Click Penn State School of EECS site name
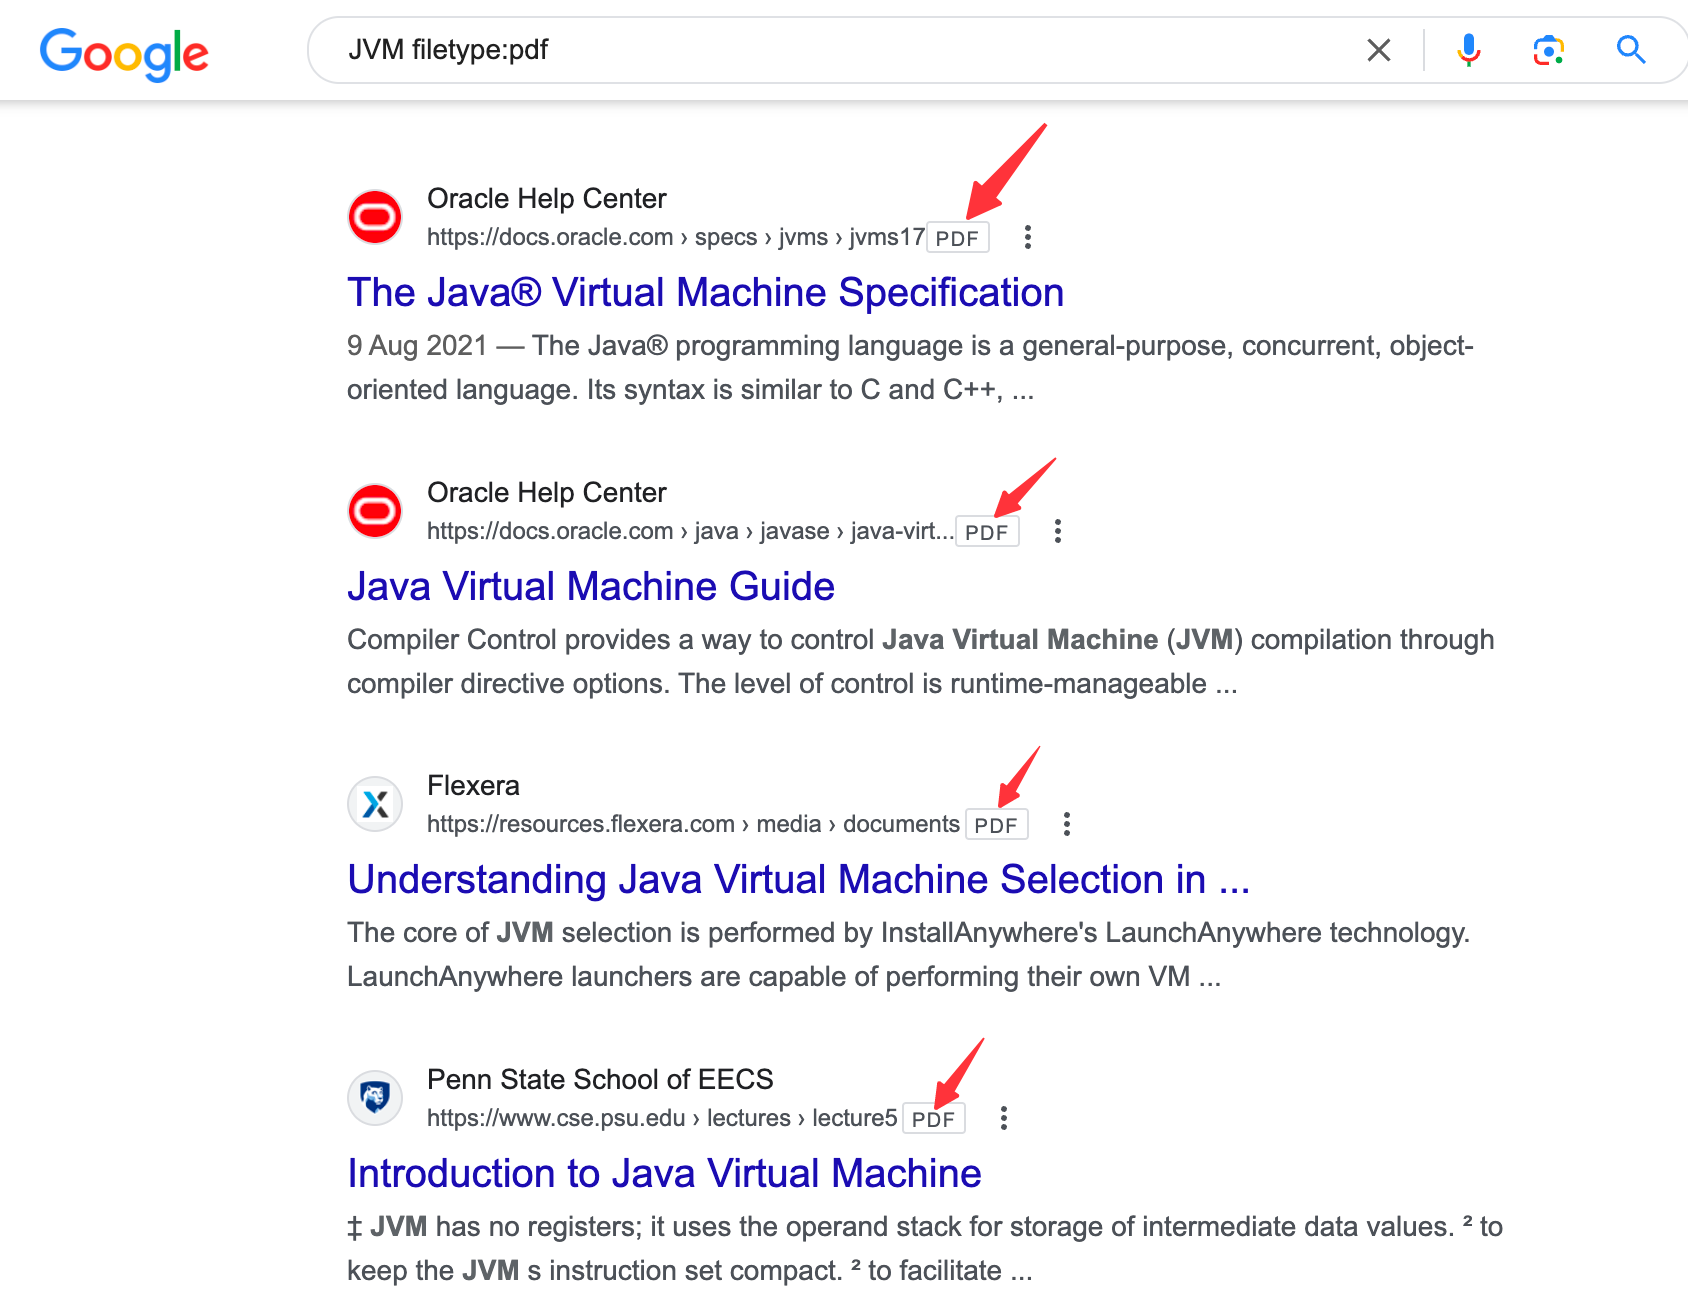This screenshot has height=1304, width=1688. 600,1080
